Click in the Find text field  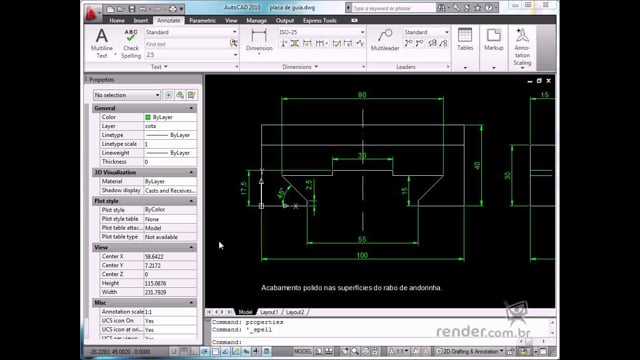click(187, 44)
